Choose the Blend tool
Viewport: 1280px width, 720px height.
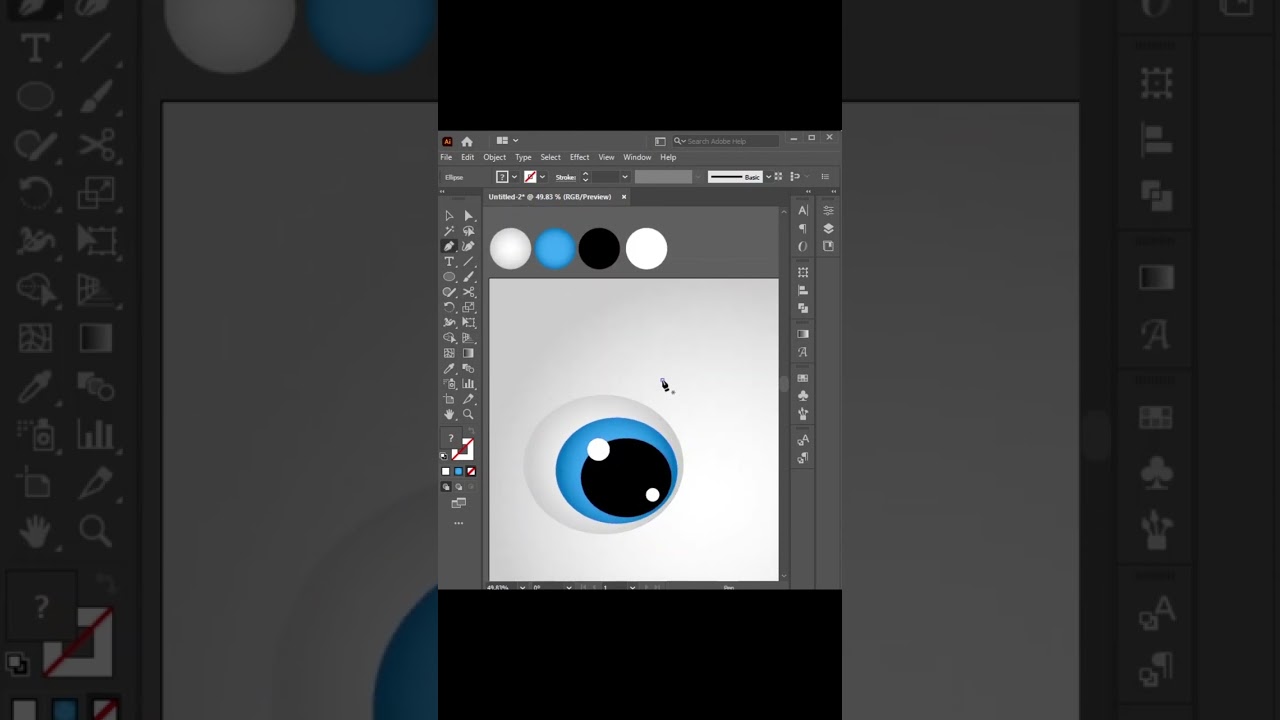point(468,368)
